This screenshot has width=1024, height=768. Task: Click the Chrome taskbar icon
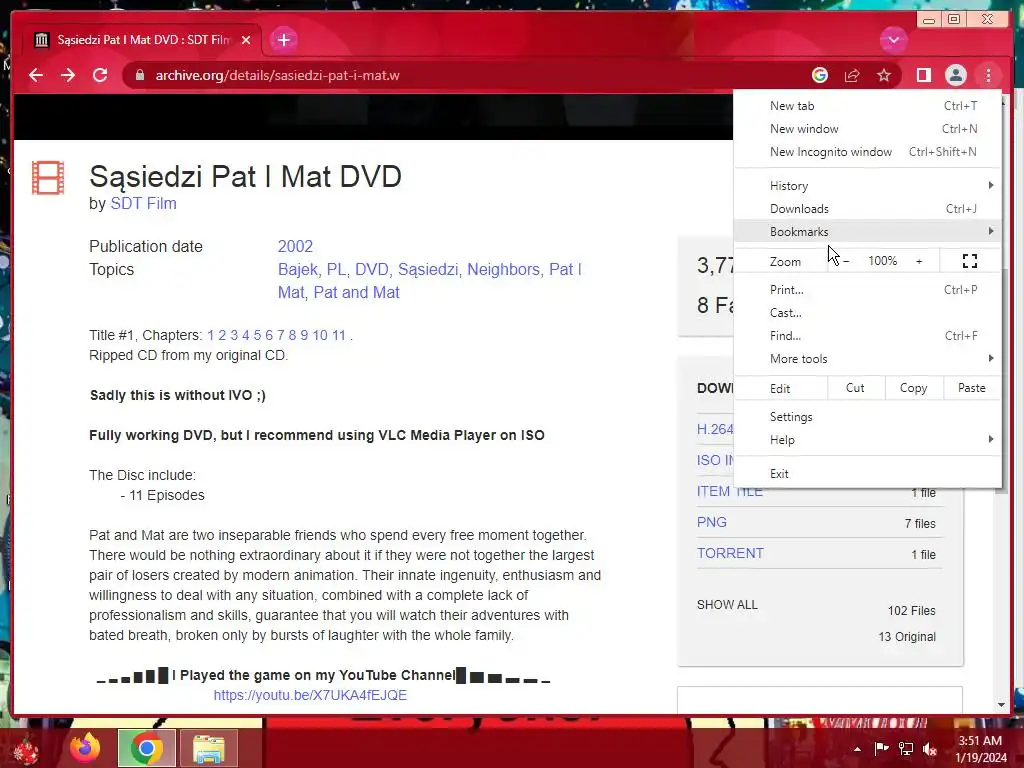tap(146, 748)
